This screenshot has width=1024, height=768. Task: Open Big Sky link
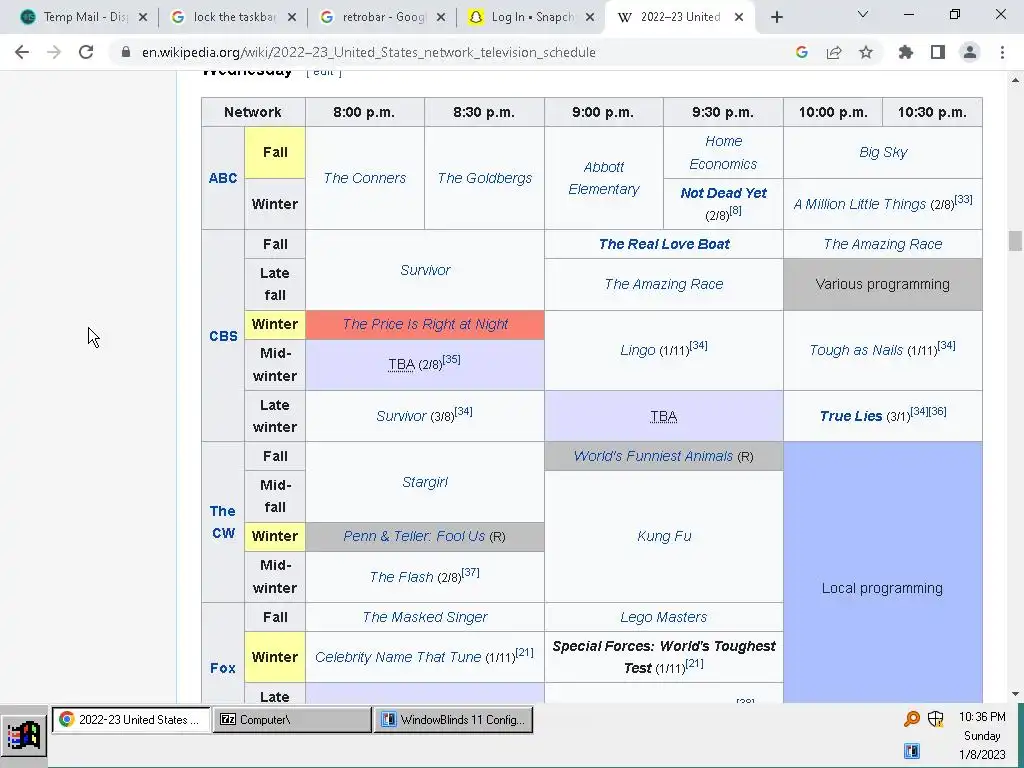click(x=883, y=152)
